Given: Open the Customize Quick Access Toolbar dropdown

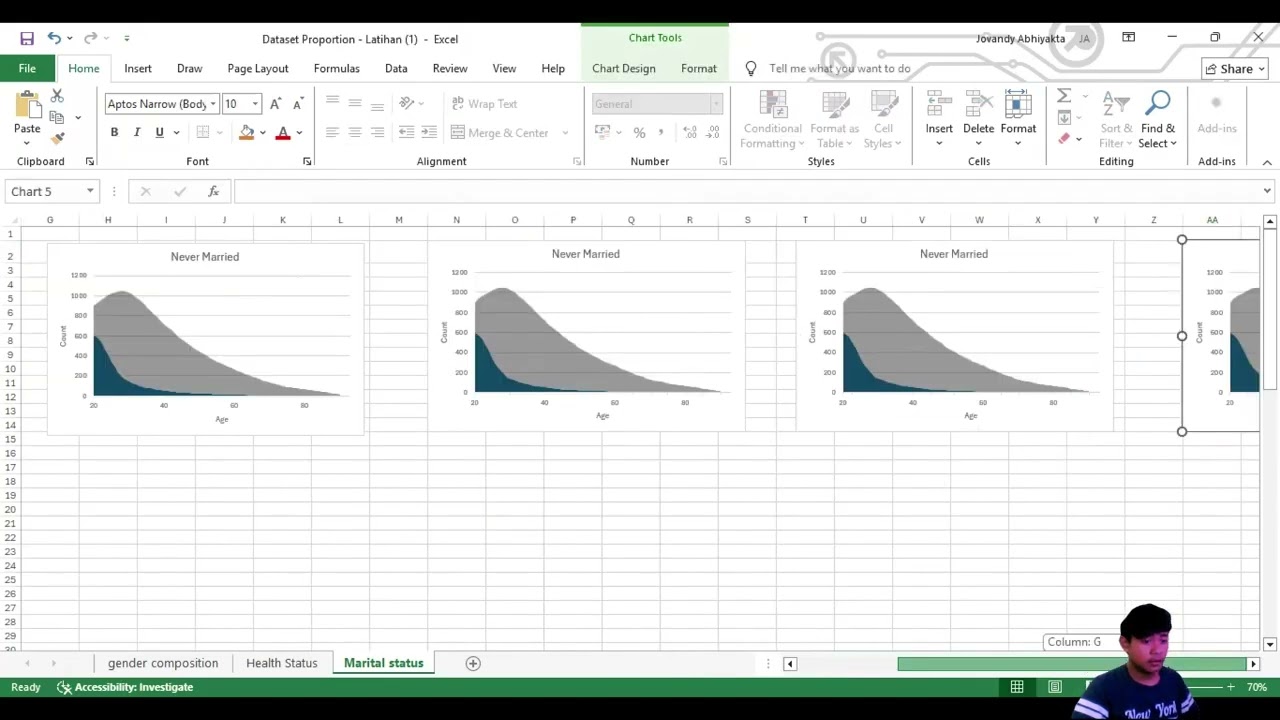Looking at the screenshot, I should tap(126, 39).
